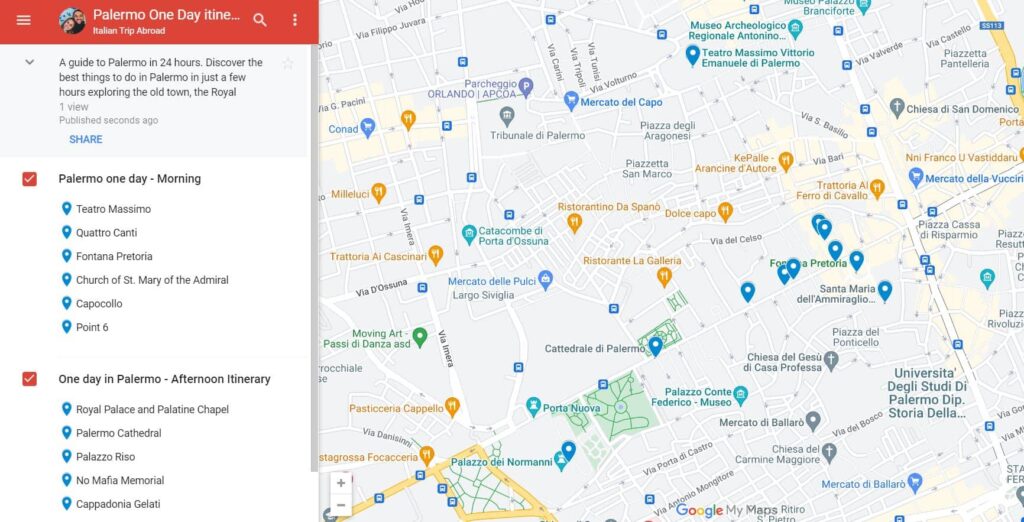Click the Moving Art green marker
This screenshot has width=1024, height=522.
[x=420, y=337]
